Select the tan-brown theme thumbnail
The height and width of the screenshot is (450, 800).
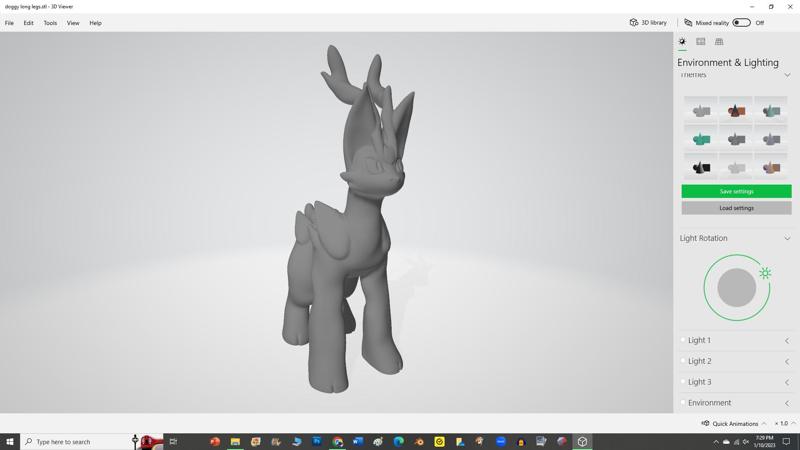coord(771,167)
